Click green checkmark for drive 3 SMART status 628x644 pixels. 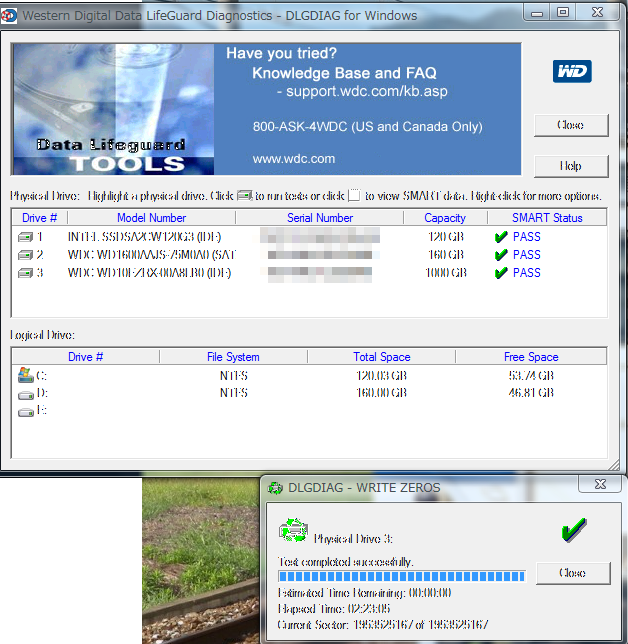(x=501, y=273)
